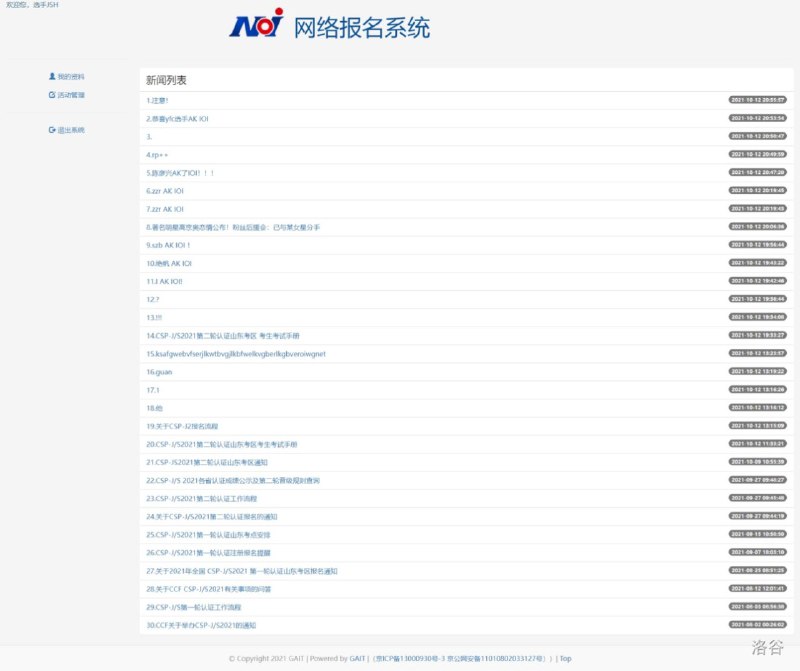The width and height of the screenshot is (800, 671).
Task: Click the logout icon beside 退出系统
Action: (52, 130)
